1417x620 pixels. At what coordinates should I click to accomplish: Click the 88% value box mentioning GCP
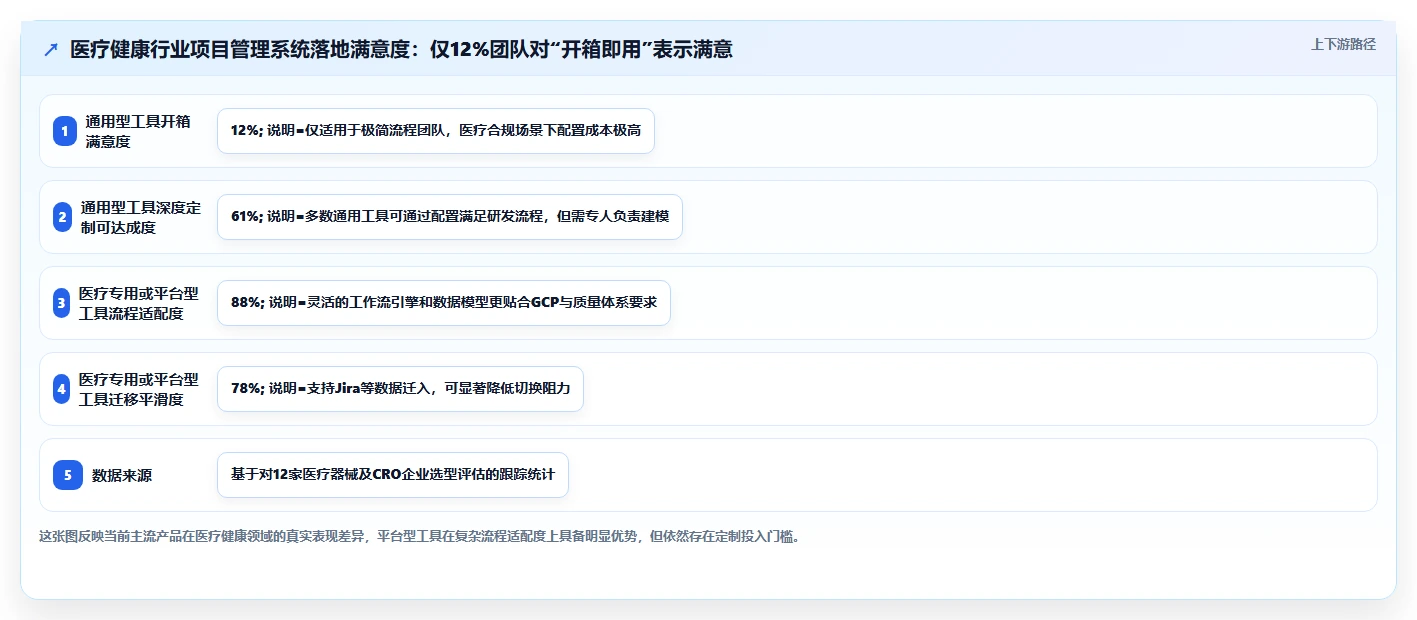444,303
